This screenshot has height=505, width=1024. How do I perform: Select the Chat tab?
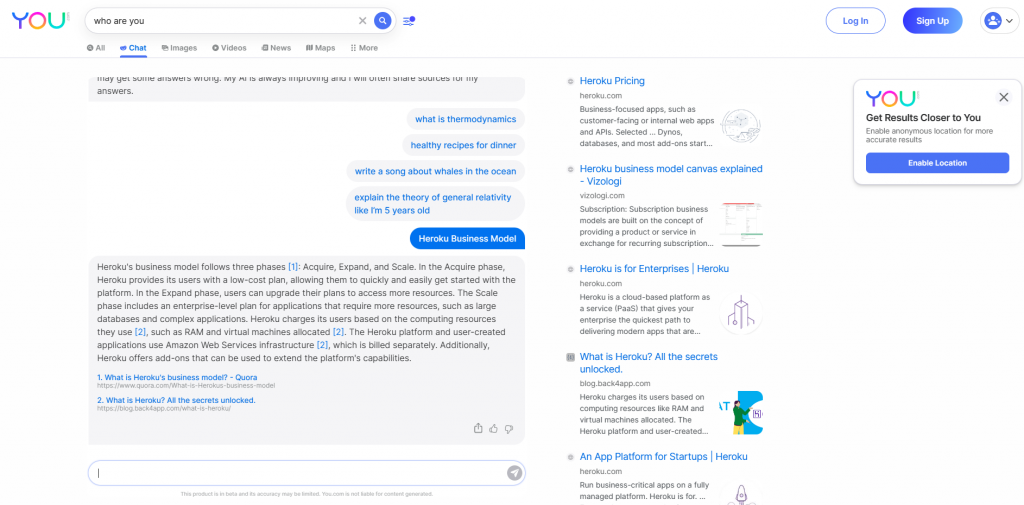click(x=133, y=48)
